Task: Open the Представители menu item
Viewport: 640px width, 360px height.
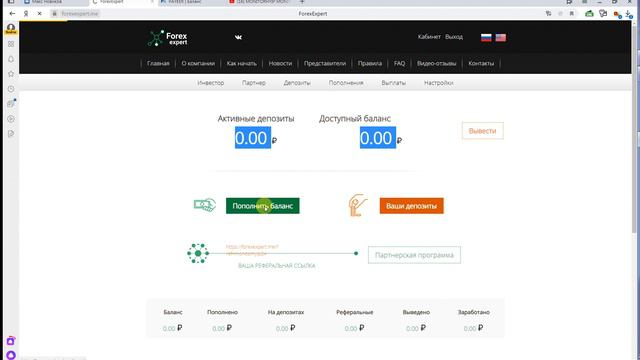Action: coord(325,63)
